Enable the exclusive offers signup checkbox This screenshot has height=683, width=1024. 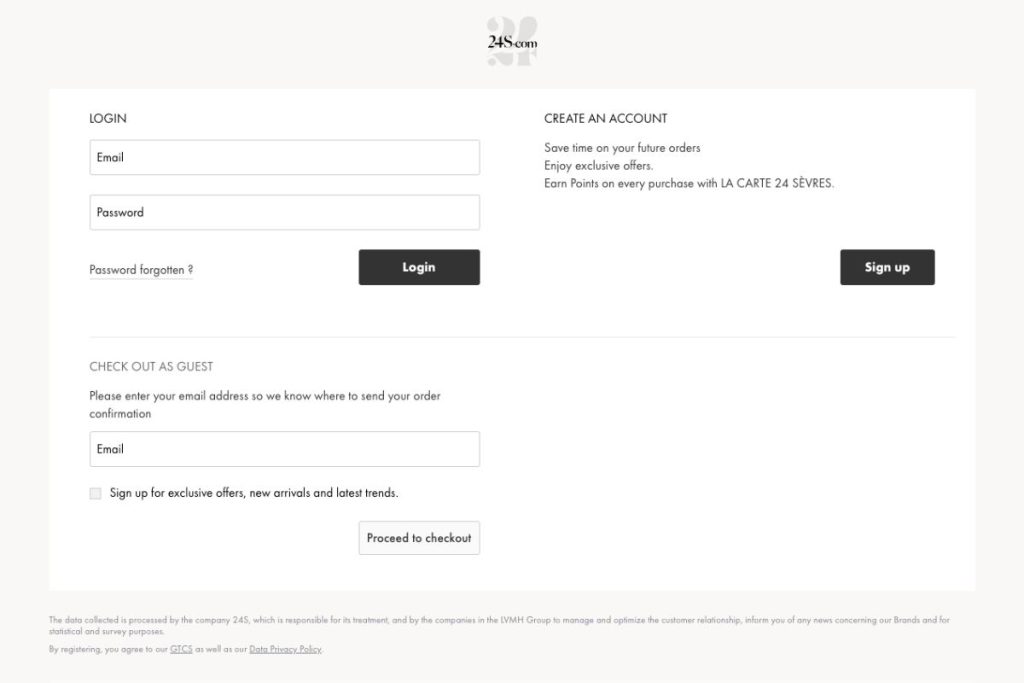pos(96,493)
